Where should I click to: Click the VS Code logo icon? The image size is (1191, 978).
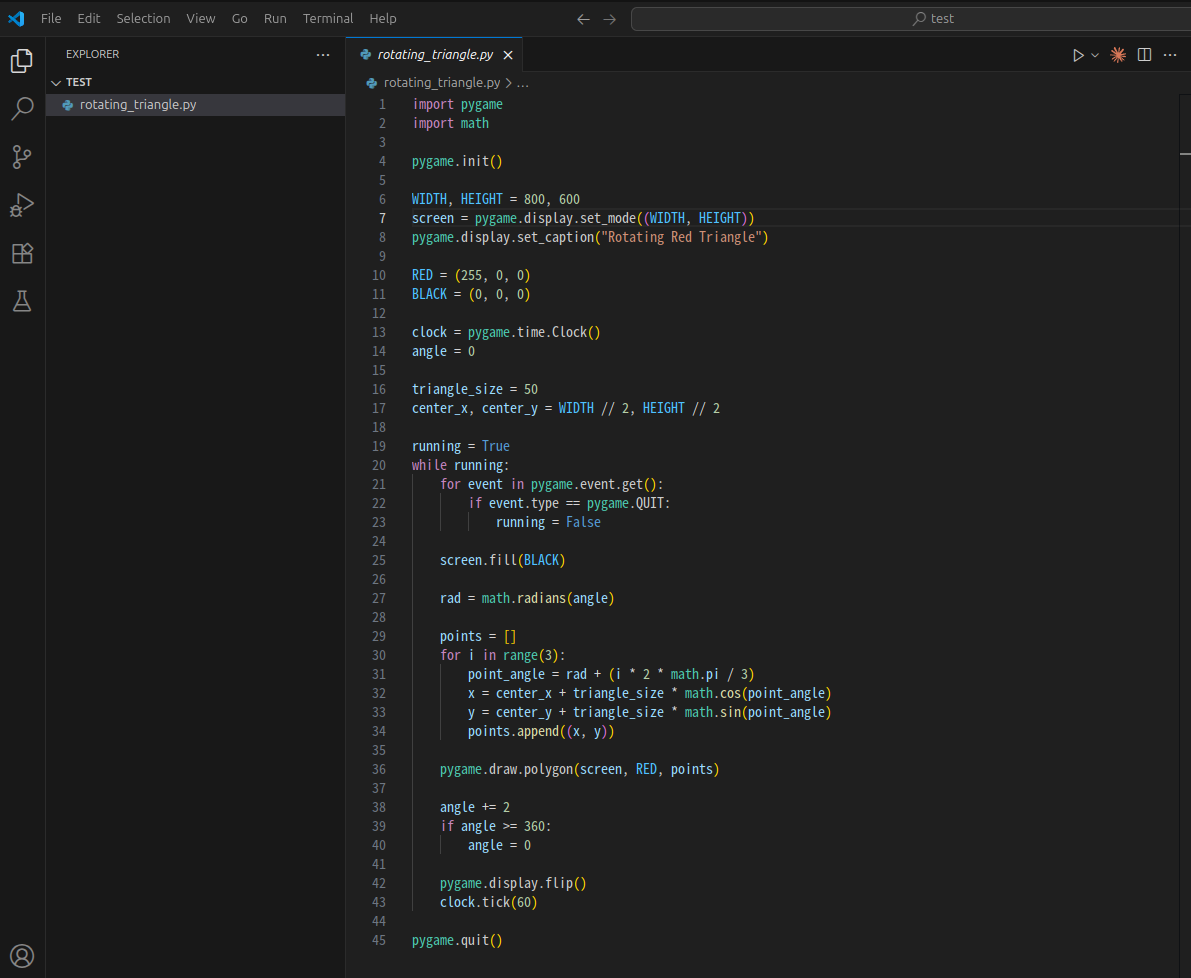(x=16, y=18)
